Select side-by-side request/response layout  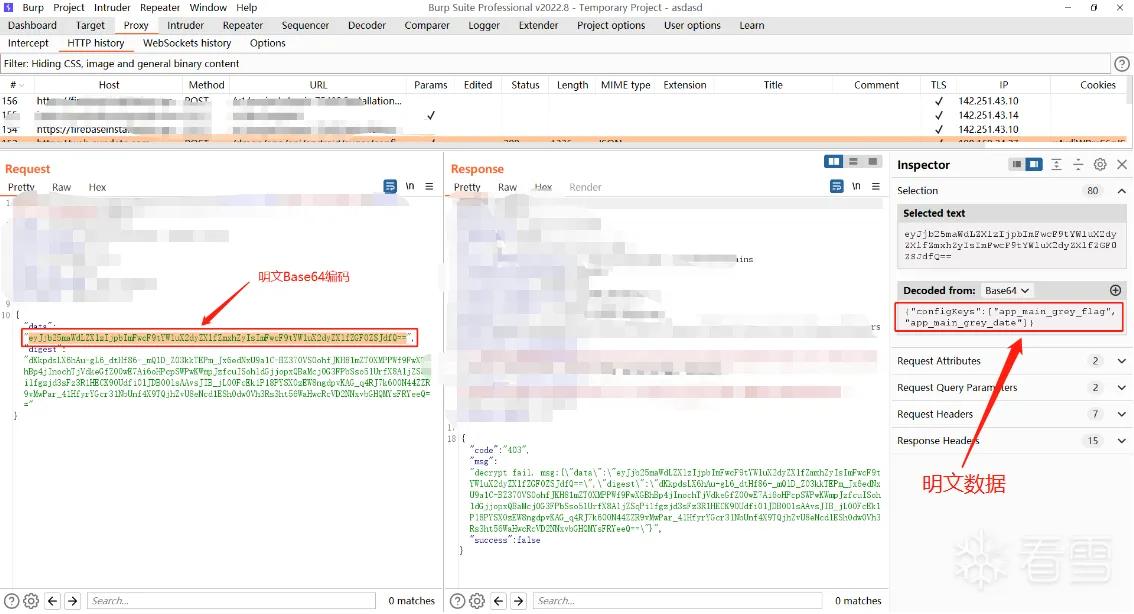click(x=834, y=161)
